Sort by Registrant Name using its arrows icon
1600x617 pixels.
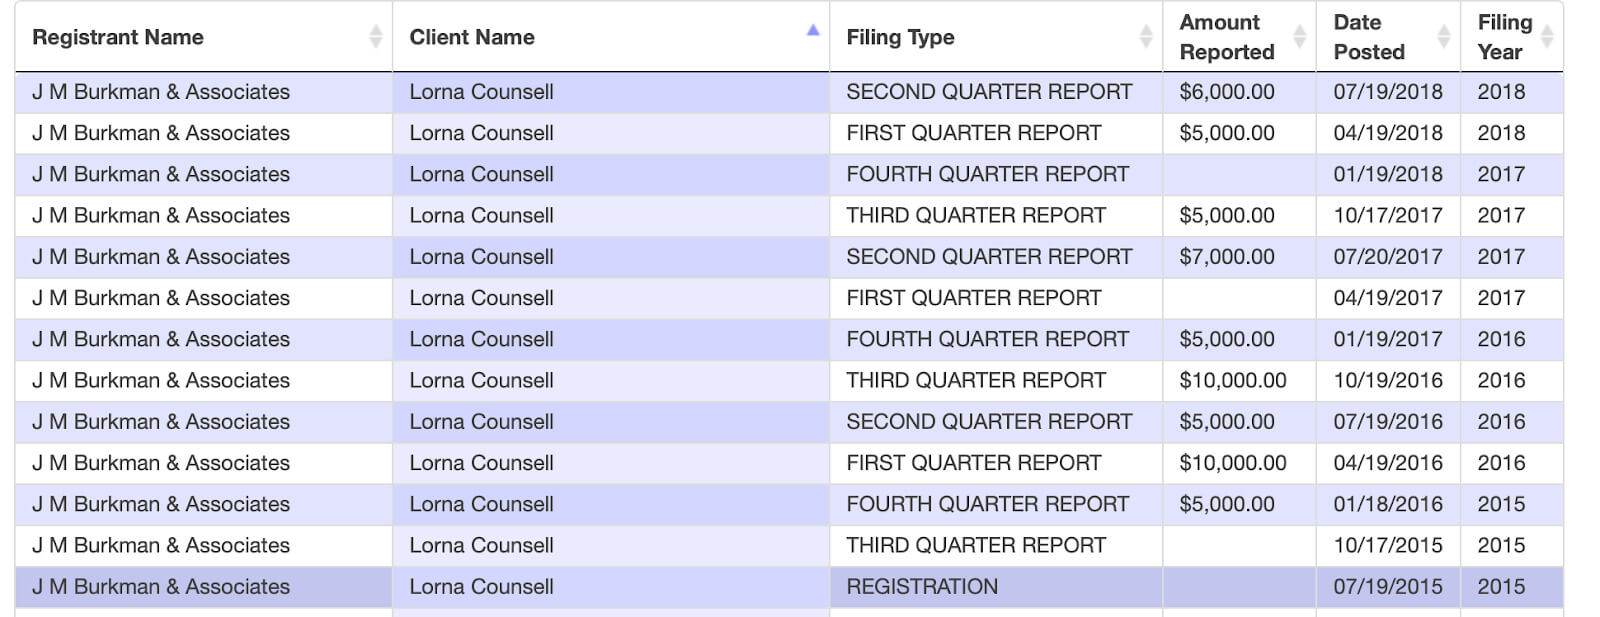tap(376, 37)
